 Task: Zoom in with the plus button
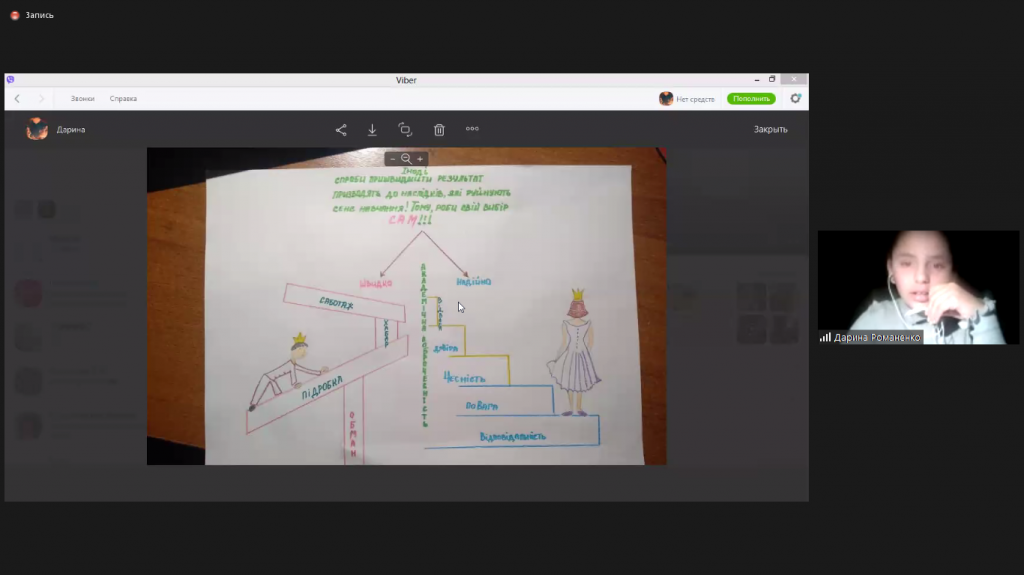pyautogui.click(x=420, y=159)
